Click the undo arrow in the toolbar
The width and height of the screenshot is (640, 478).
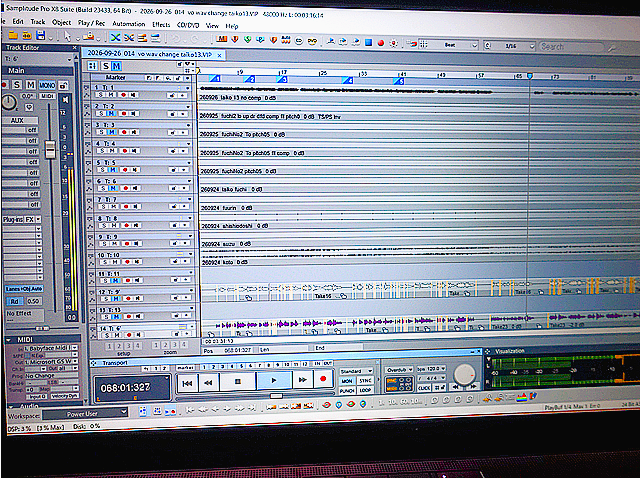click(x=176, y=39)
